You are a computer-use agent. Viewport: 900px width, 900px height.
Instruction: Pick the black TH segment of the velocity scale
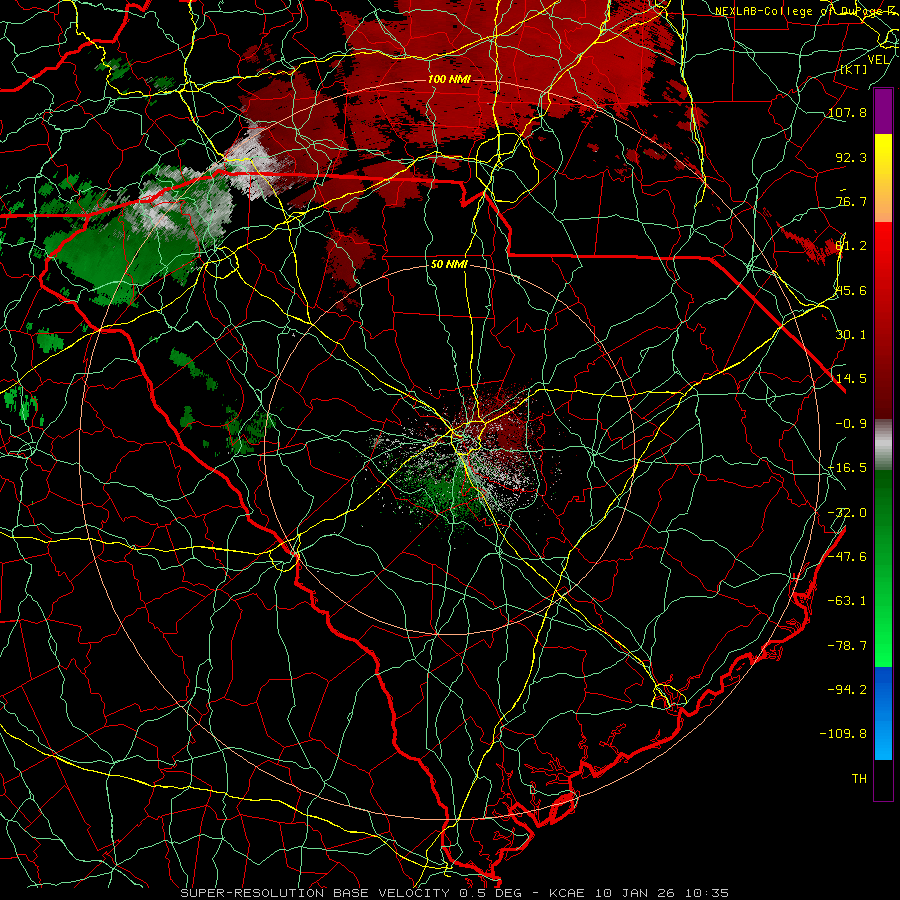[x=883, y=779]
